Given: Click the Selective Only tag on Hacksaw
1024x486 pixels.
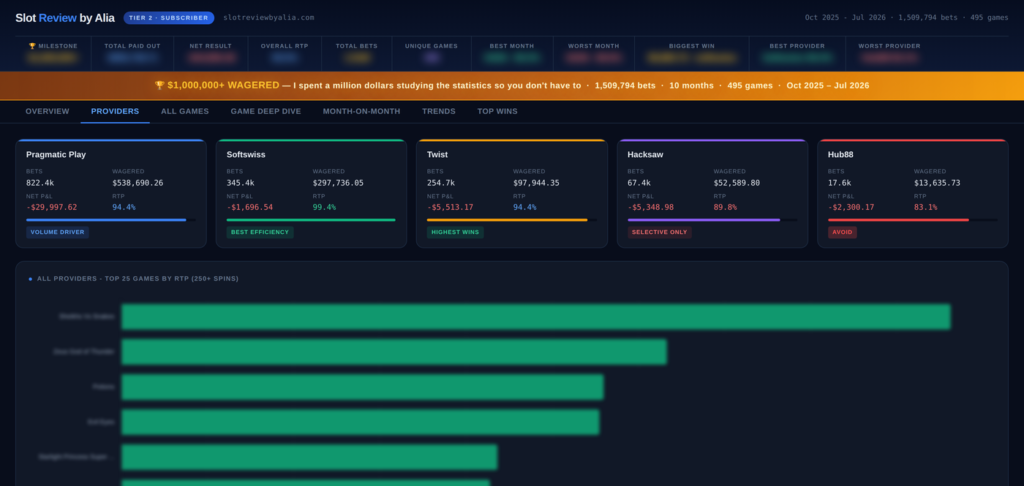Looking at the screenshot, I should [660, 232].
